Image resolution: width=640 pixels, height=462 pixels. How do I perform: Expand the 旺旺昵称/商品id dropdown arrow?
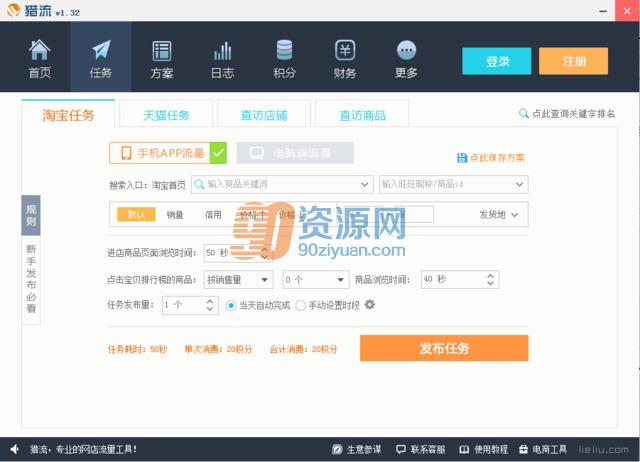click(519, 184)
